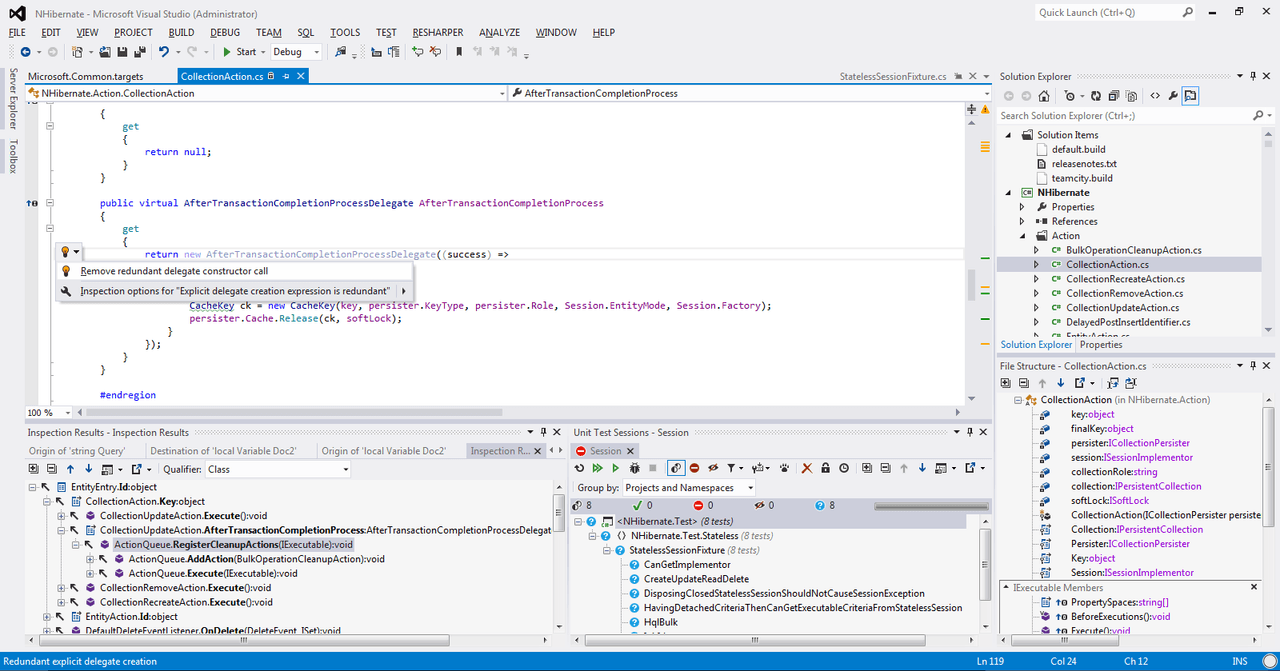Click the paw print Cover Tests icon
This screenshot has width=1280, height=671.
pos(785,468)
